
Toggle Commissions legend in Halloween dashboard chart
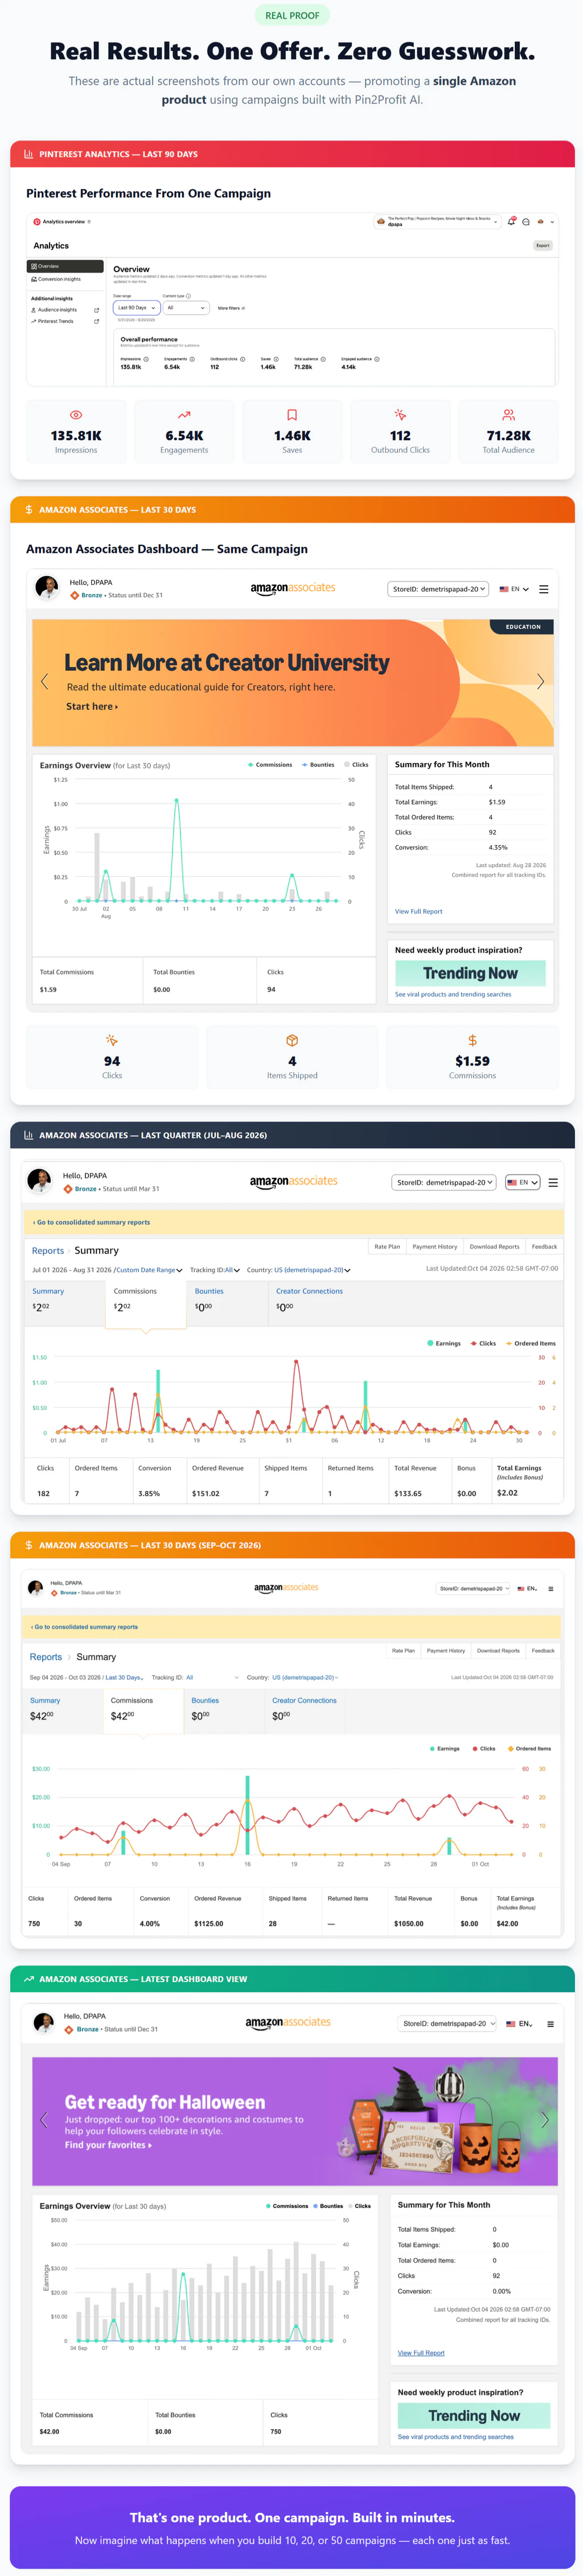coord(287,2206)
